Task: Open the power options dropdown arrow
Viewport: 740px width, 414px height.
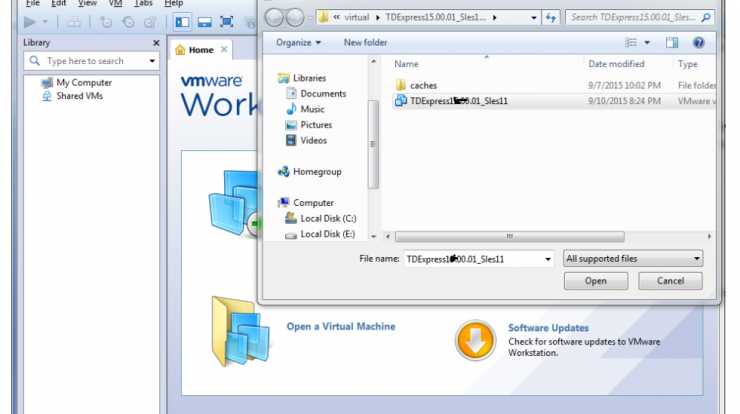Action: 45,22
